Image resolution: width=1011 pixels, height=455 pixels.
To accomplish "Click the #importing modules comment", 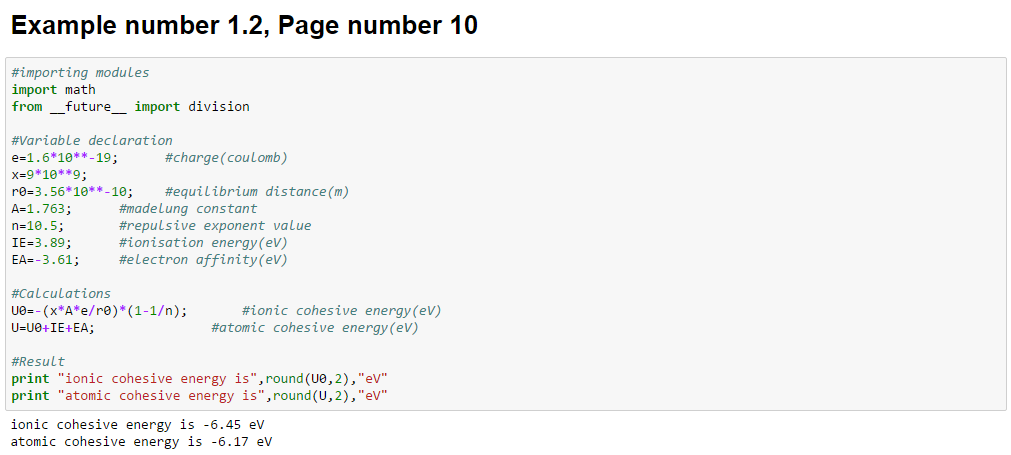I will [x=81, y=73].
